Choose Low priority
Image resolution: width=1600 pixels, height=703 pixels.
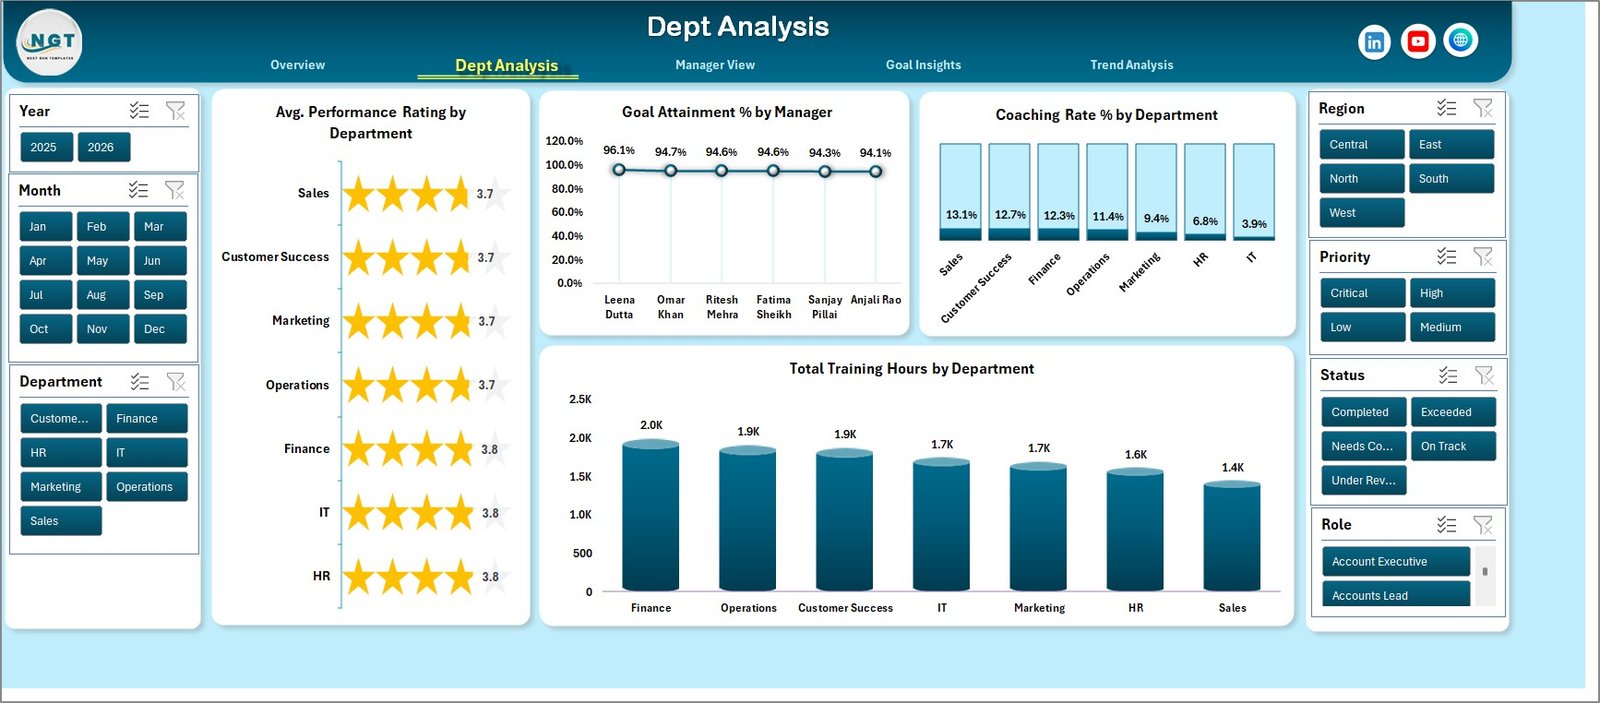point(1362,327)
